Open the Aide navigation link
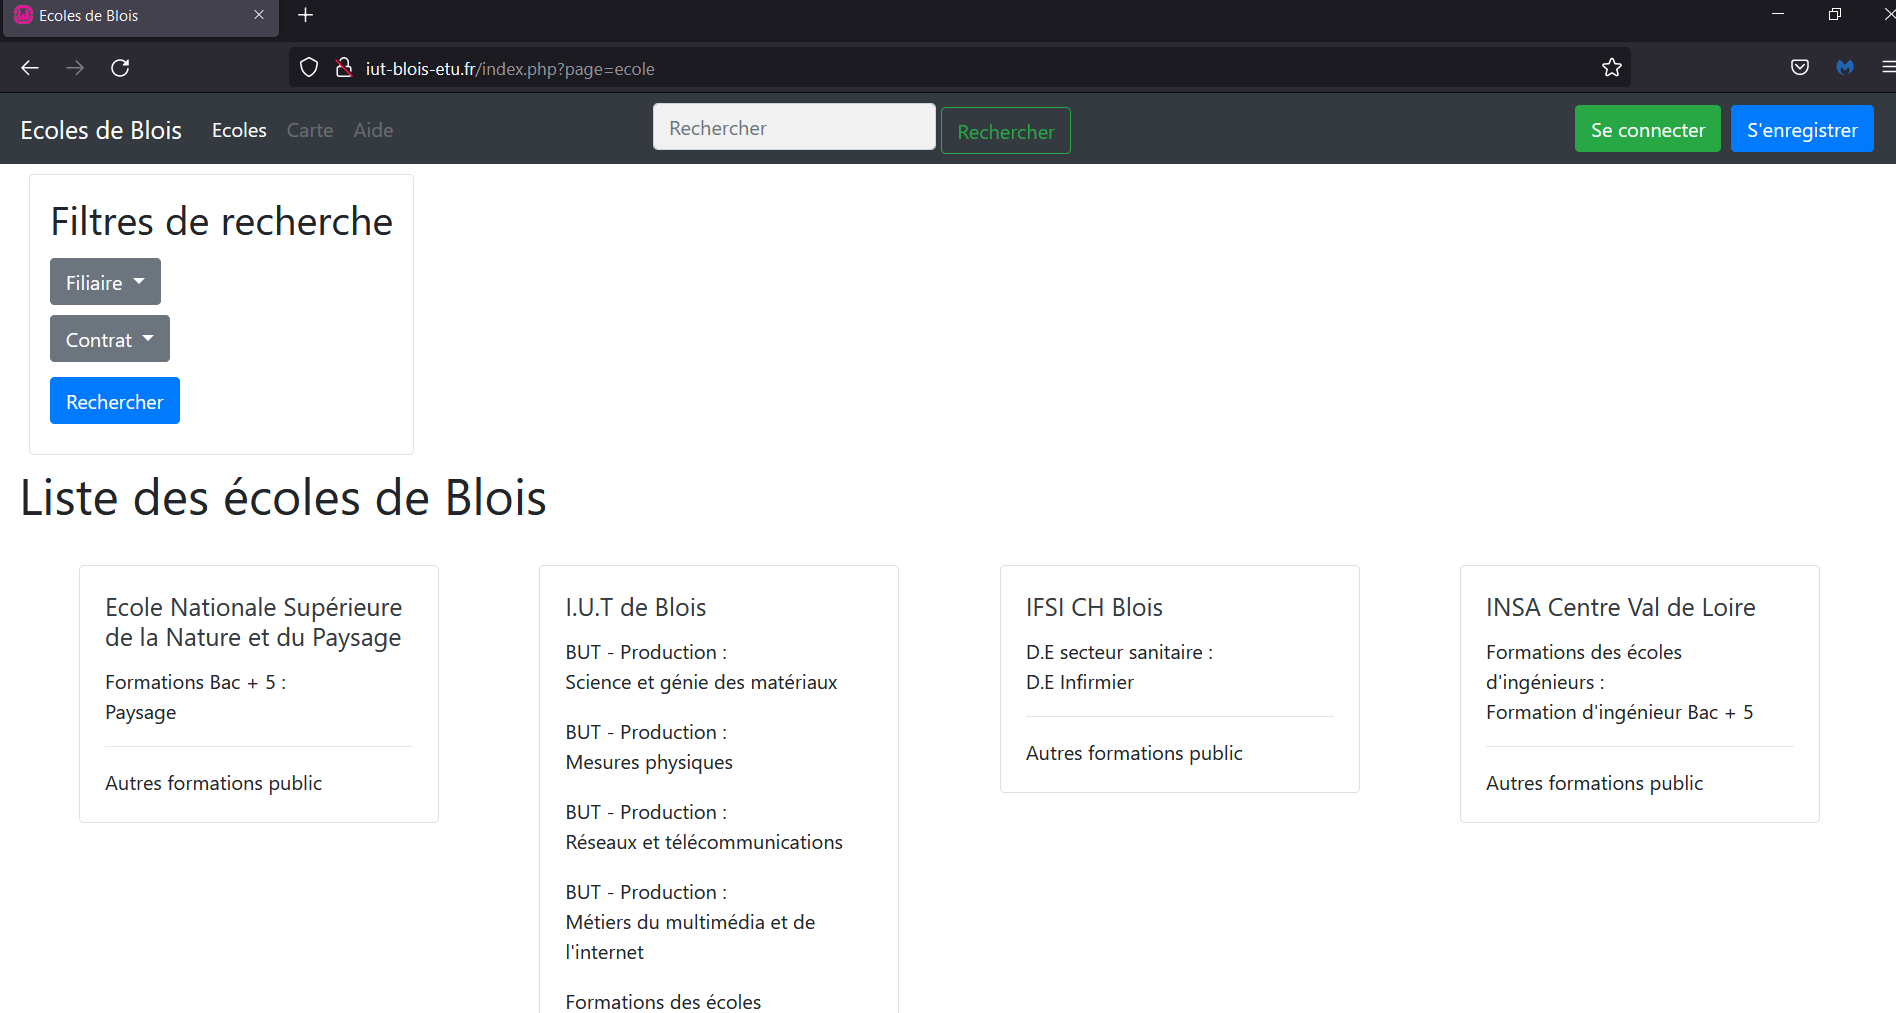Screen dimensions: 1896x1013 tap(373, 130)
